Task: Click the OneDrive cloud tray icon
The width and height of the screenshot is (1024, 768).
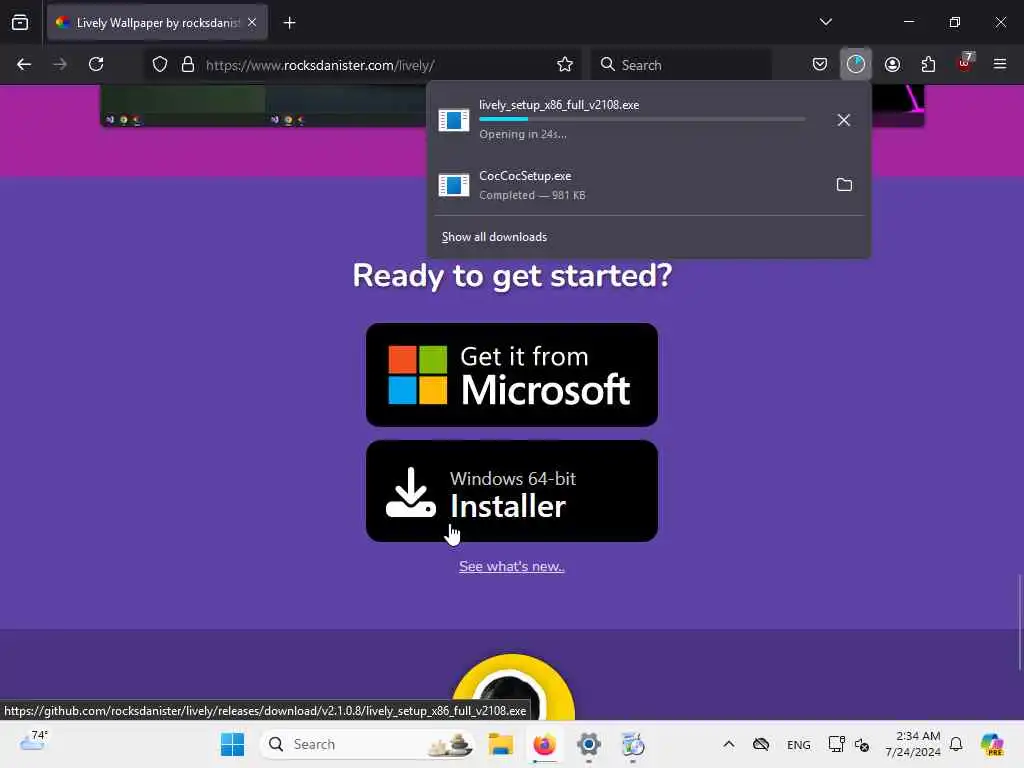Action: pyautogui.click(x=761, y=744)
